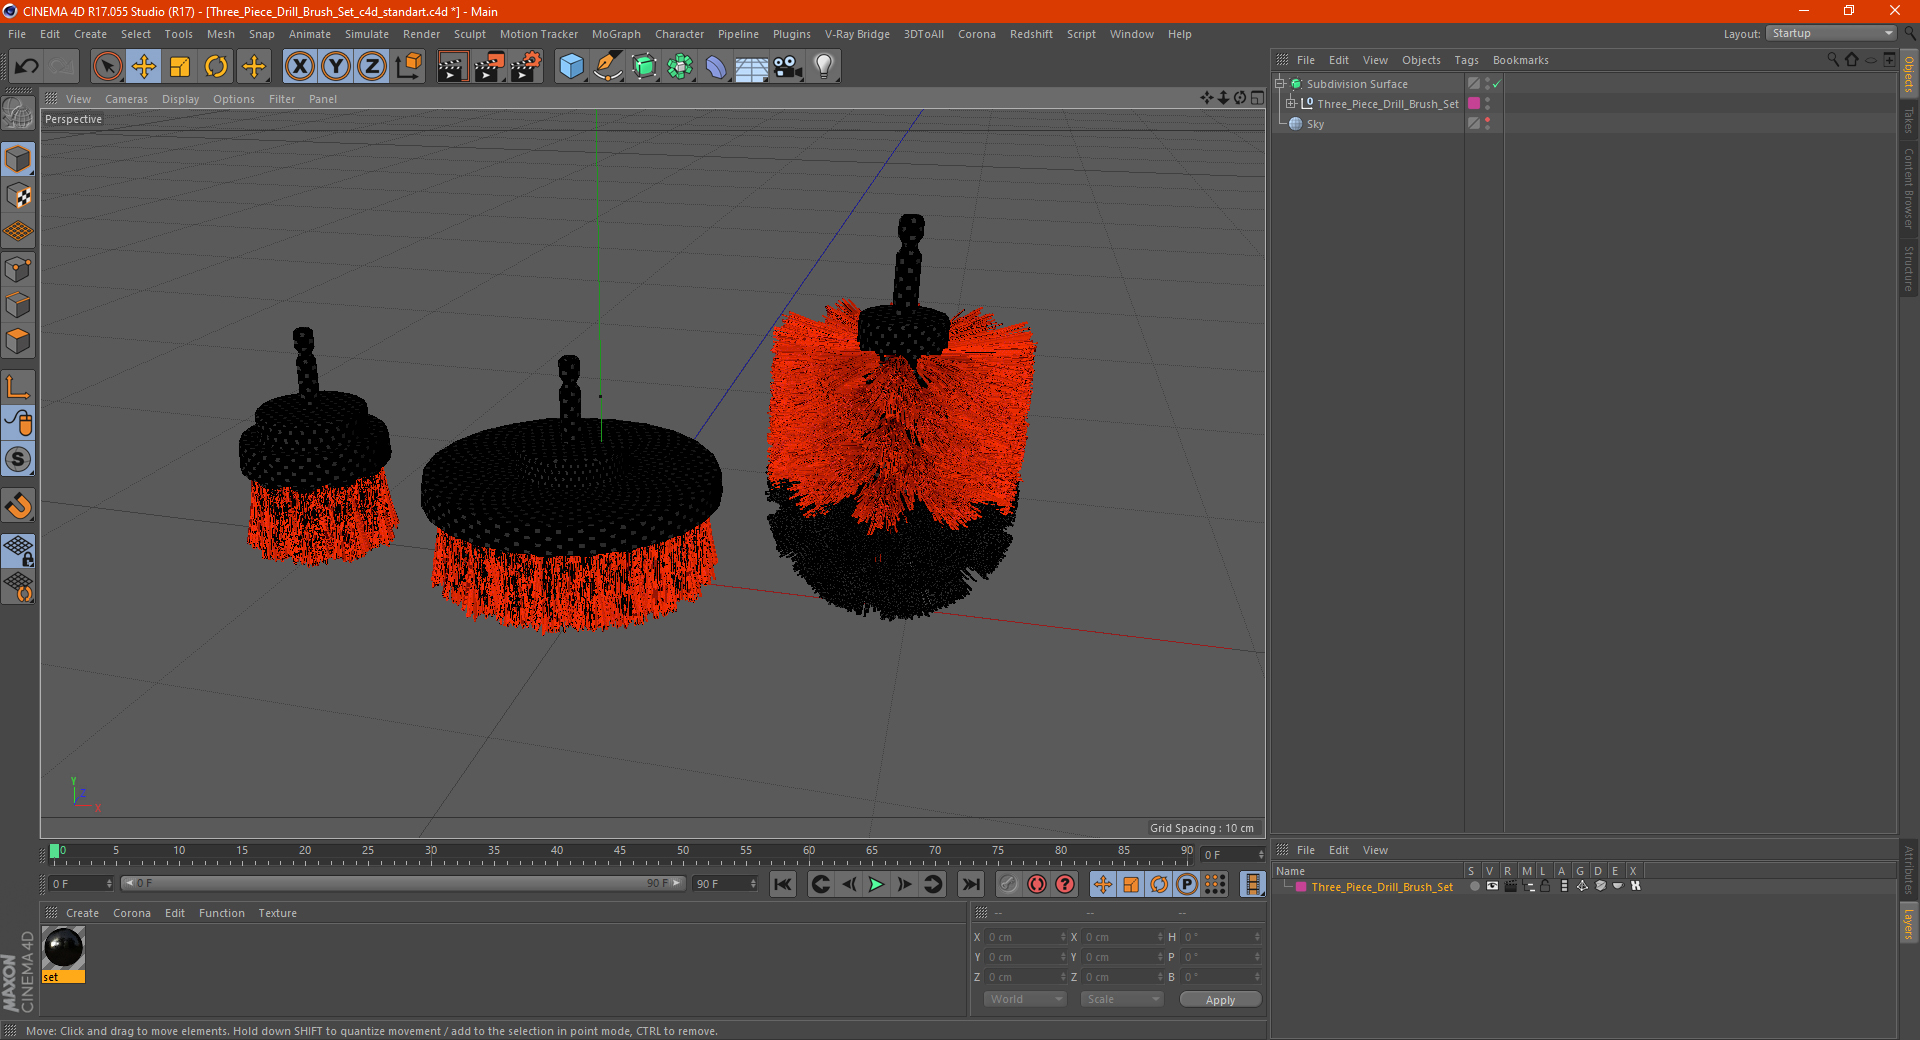Toggle Subdivision Surface green enable checkmark
Screen dimensions: 1920x1040
pyautogui.click(x=1497, y=84)
